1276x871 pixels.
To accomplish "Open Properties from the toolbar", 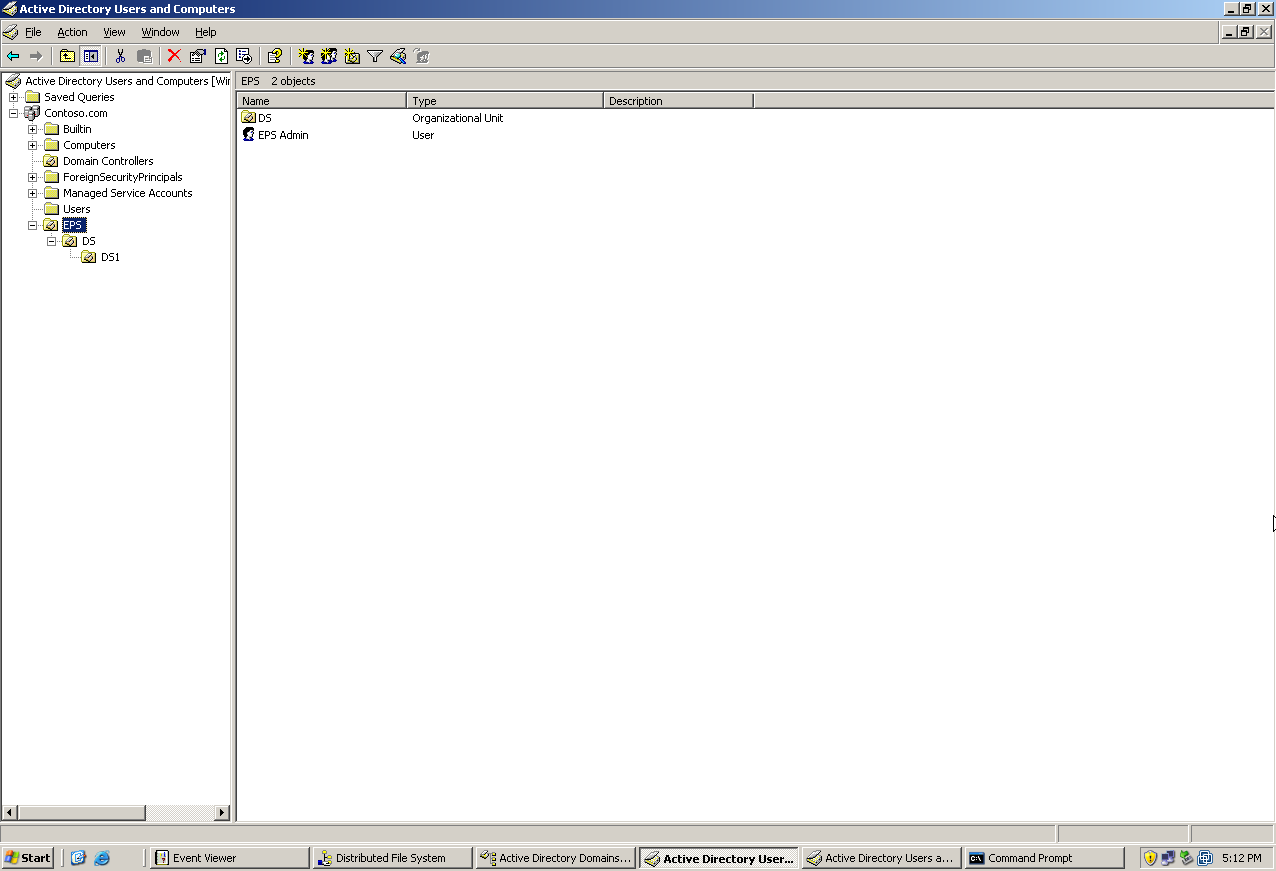I will pyautogui.click(x=197, y=56).
